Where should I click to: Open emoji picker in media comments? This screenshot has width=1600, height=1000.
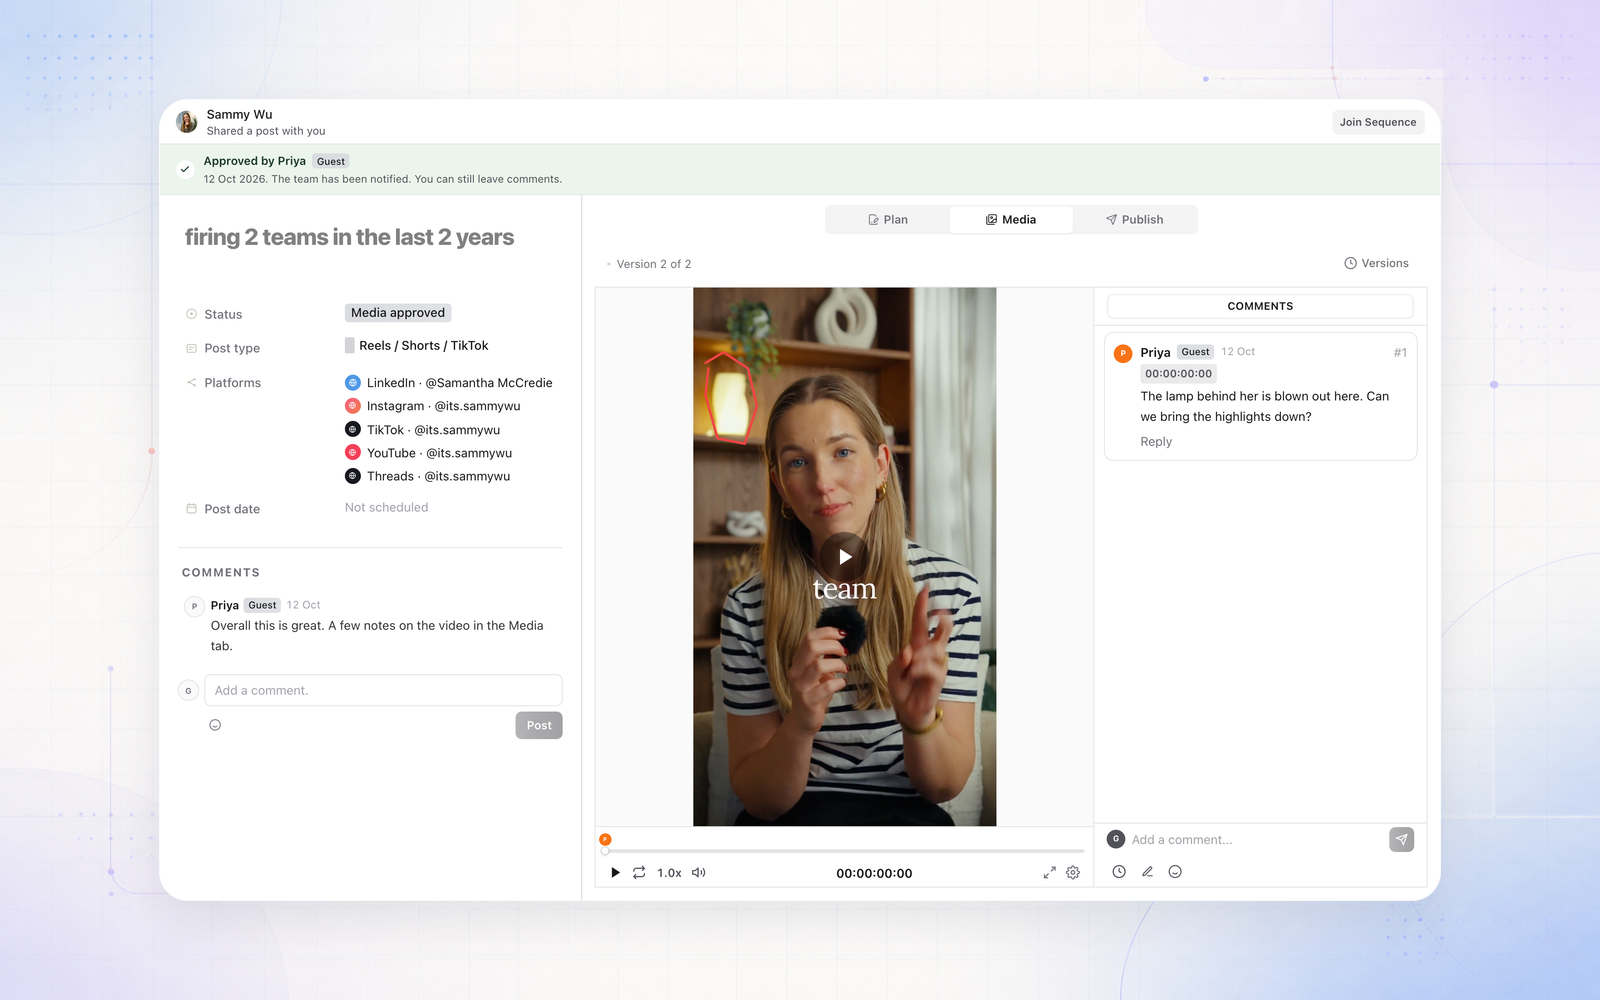[1175, 872]
